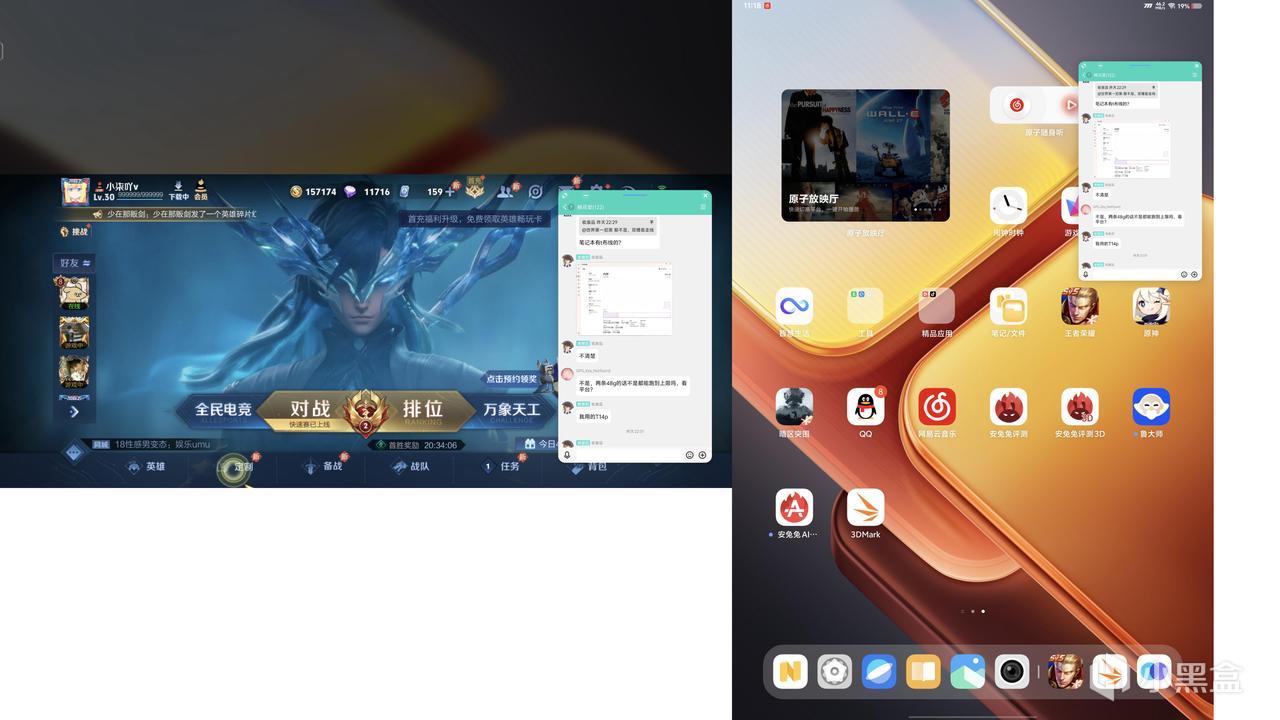Open the 工具 folder

coord(865,306)
